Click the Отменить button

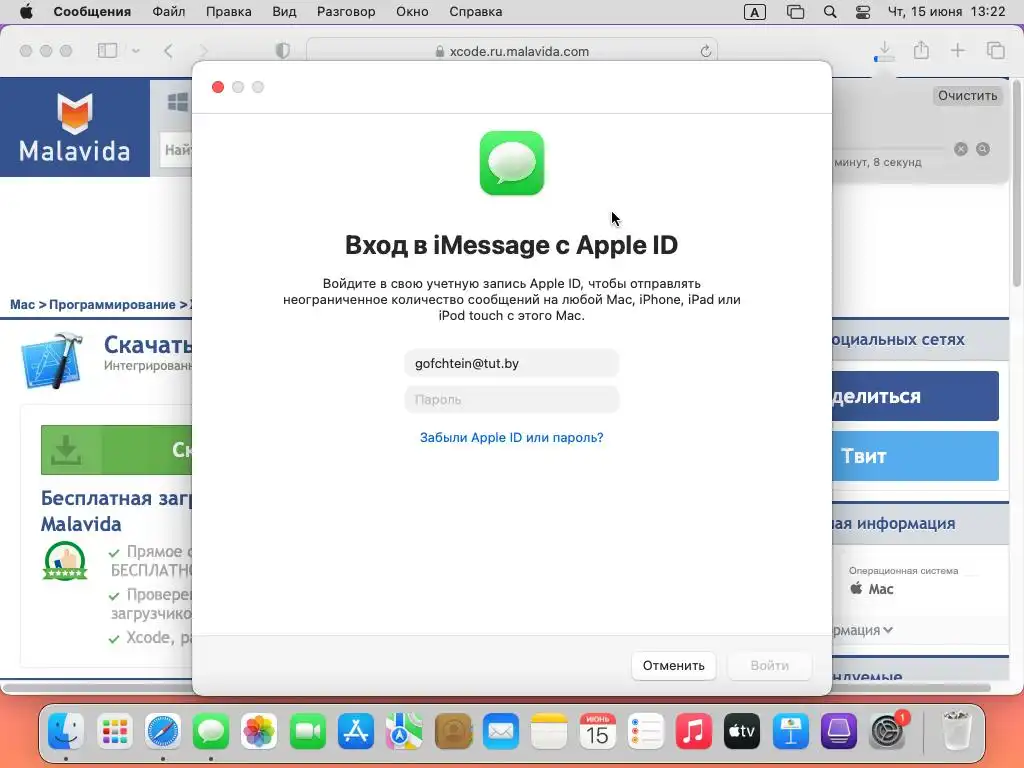pyautogui.click(x=673, y=665)
